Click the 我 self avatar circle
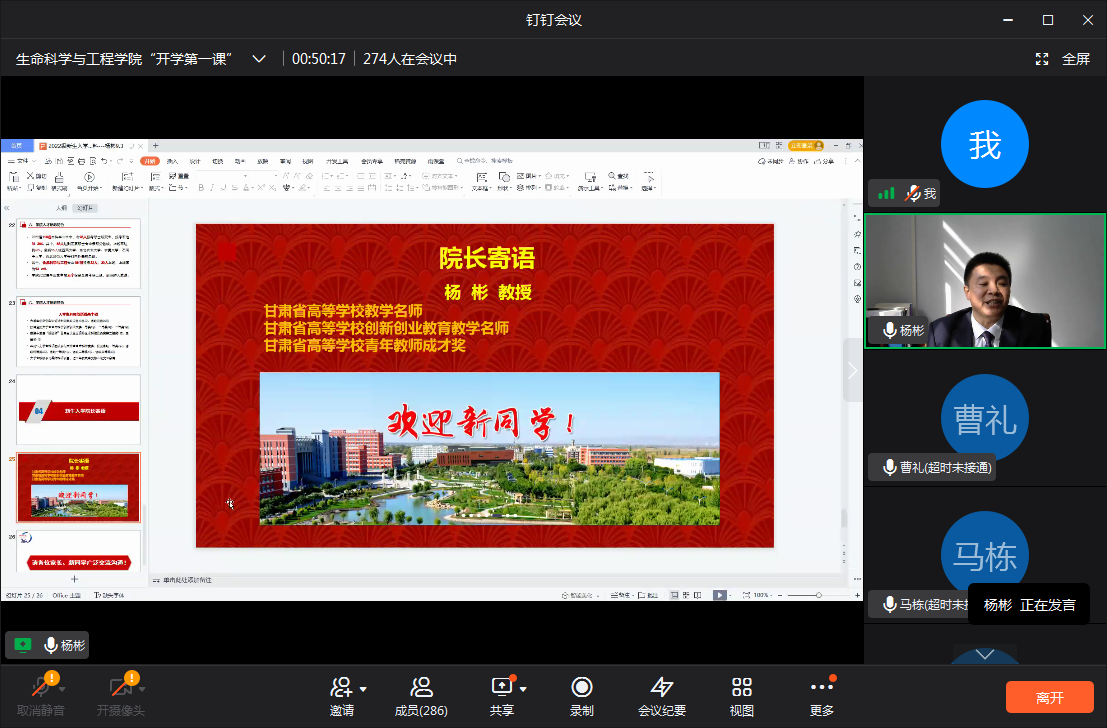 [985, 145]
